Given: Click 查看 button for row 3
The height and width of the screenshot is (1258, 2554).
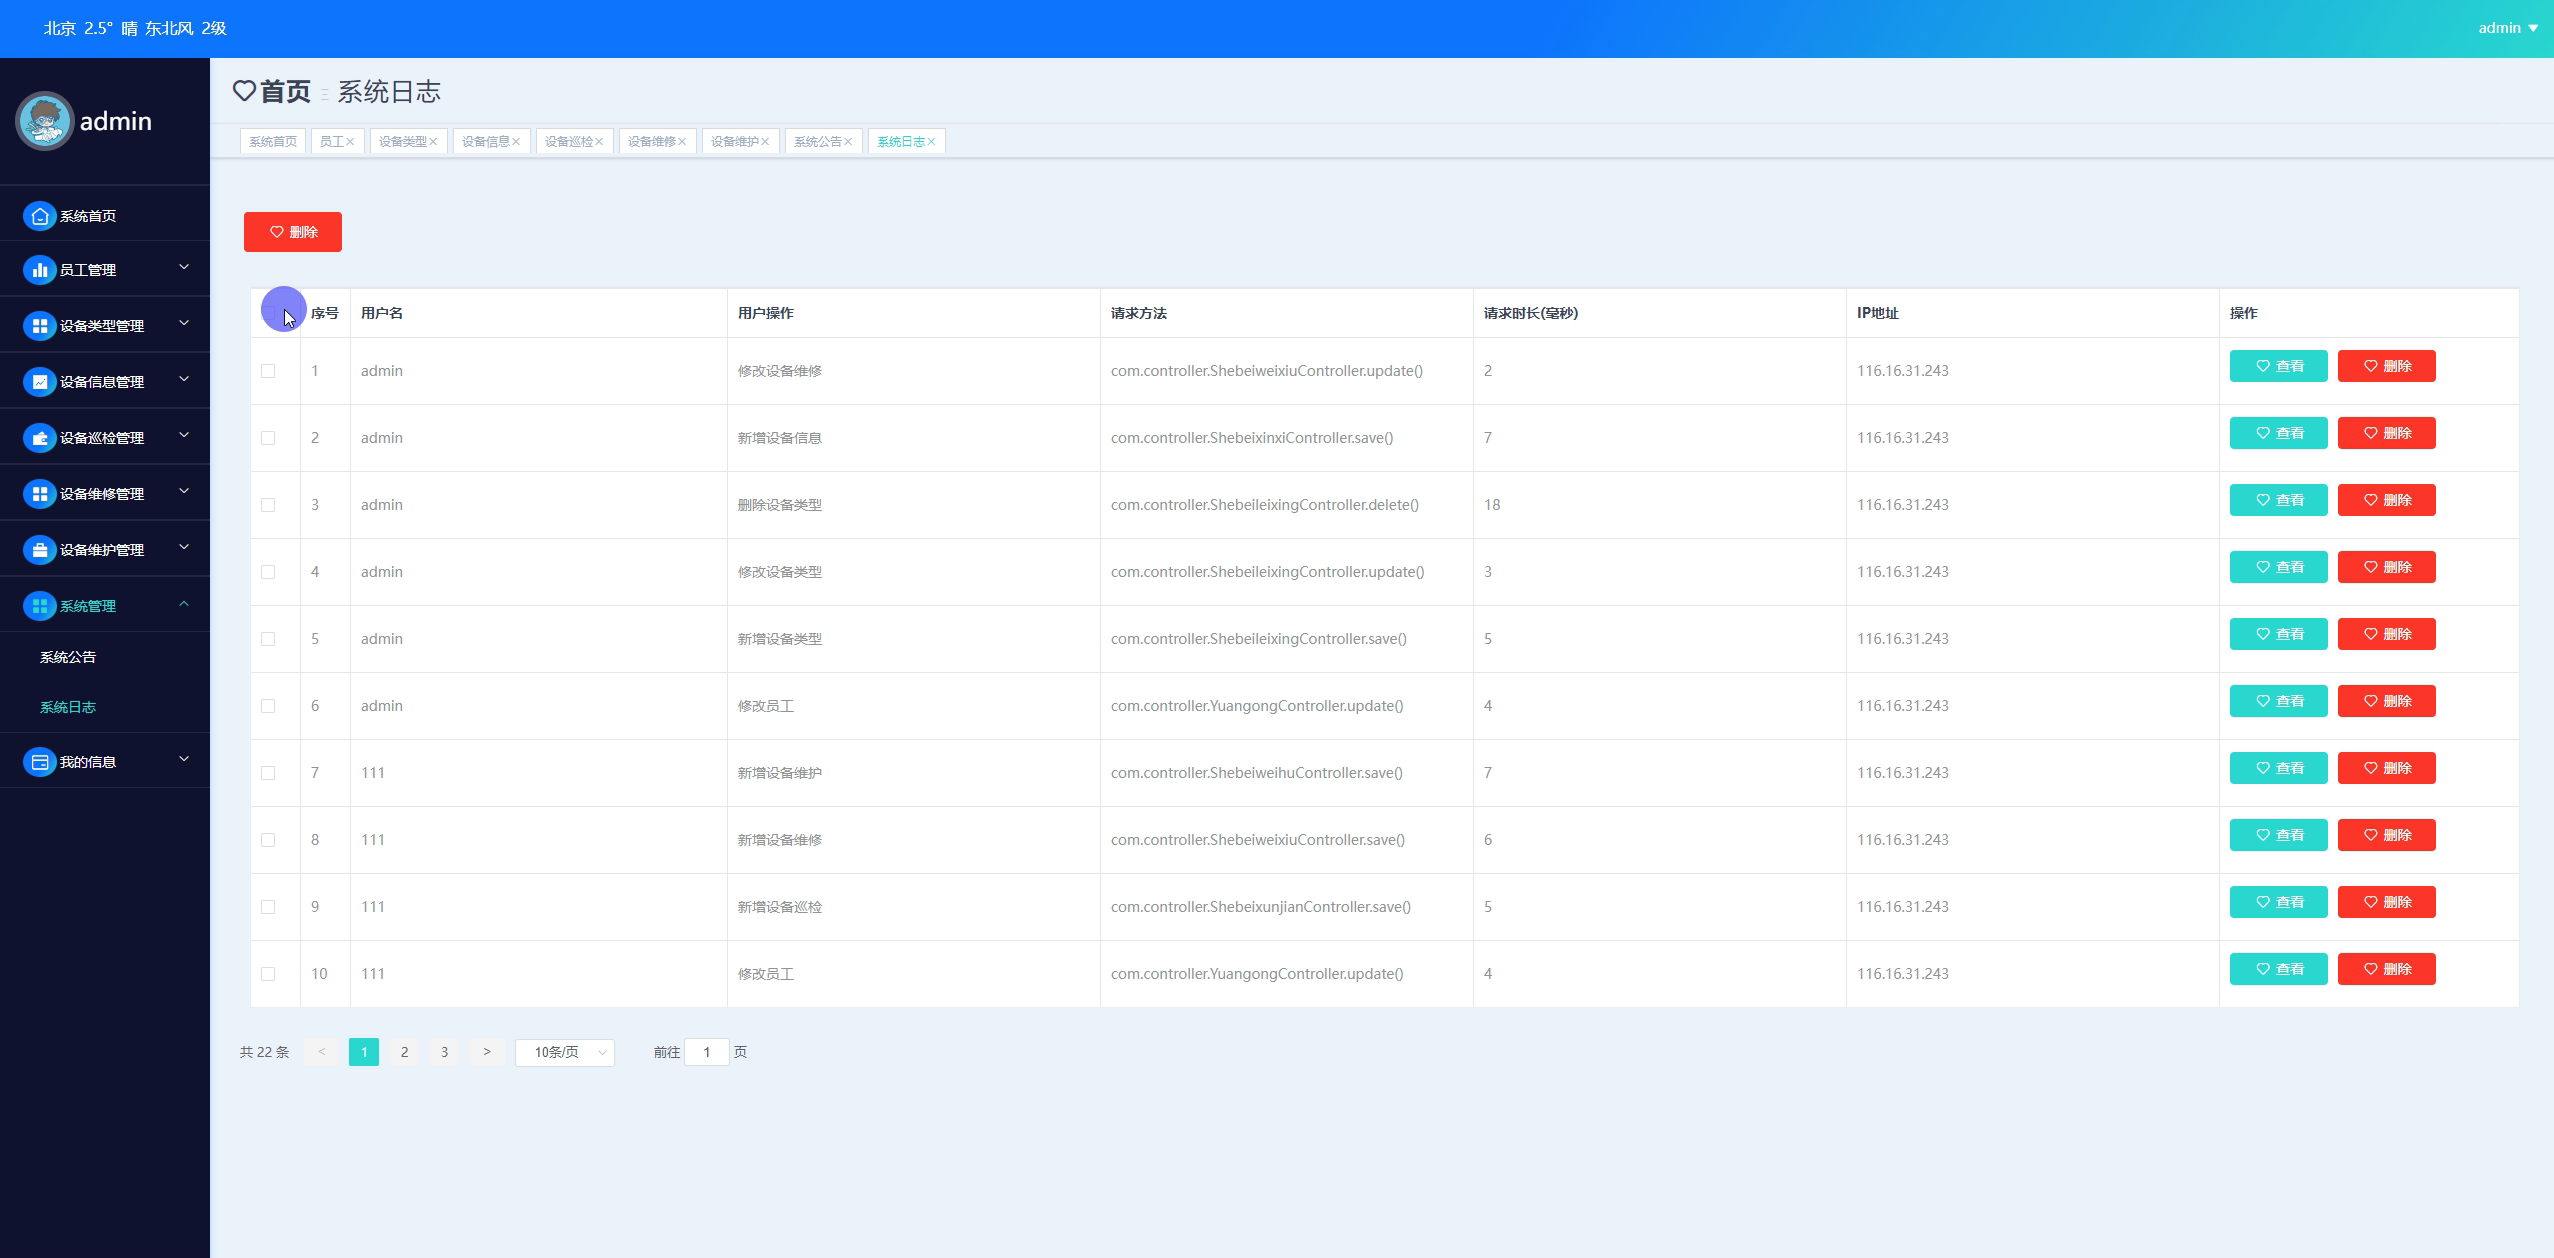Looking at the screenshot, I should click(2278, 500).
